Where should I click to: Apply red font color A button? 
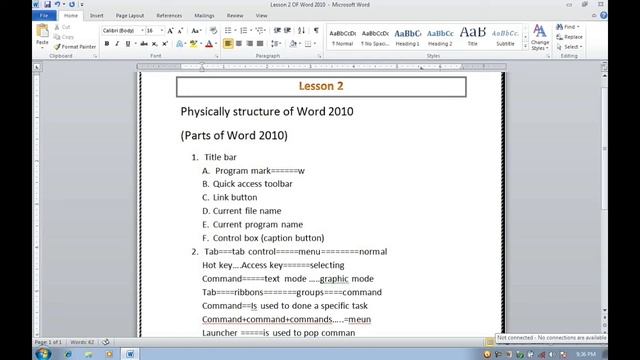[209, 44]
